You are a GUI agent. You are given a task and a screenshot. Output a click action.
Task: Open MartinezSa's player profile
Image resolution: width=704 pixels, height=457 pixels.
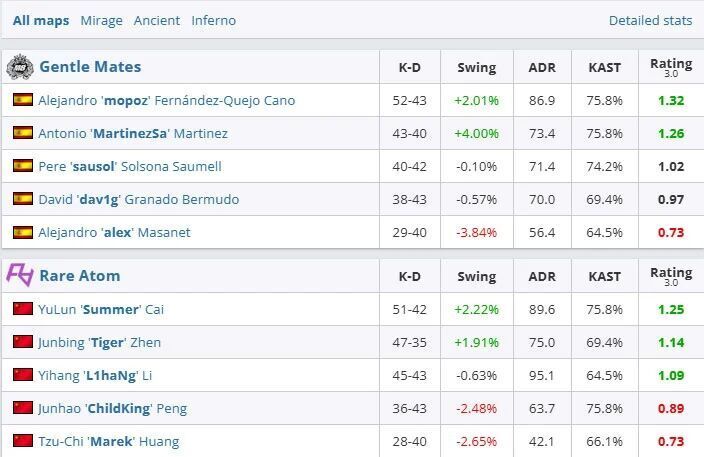tap(133, 133)
